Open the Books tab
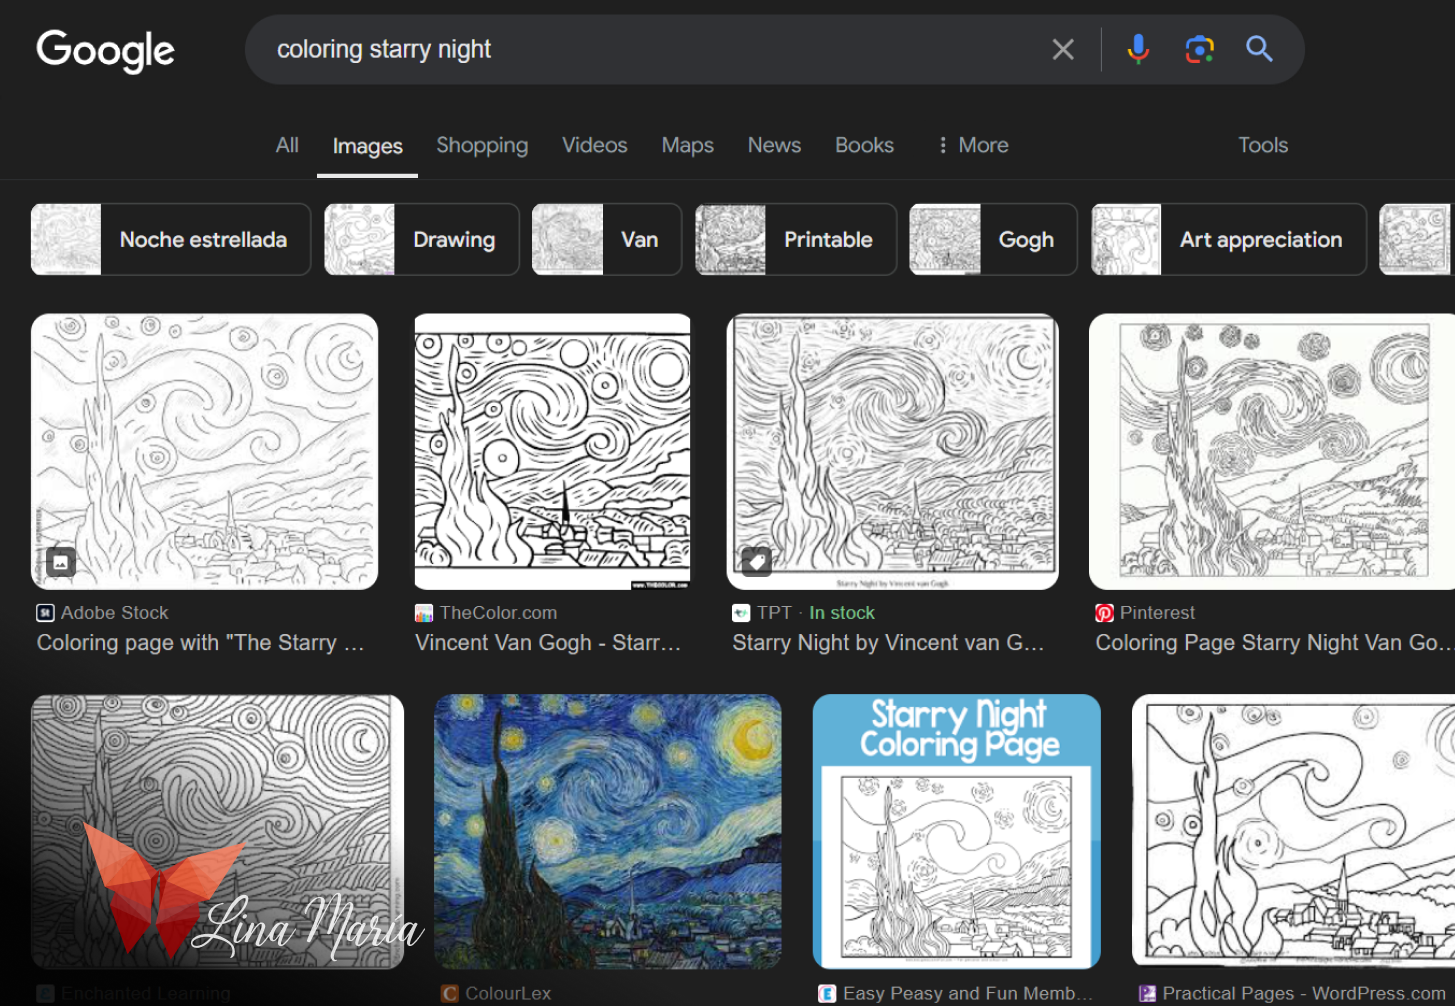Image resolution: width=1455 pixels, height=1006 pixels. click(864, 145)
